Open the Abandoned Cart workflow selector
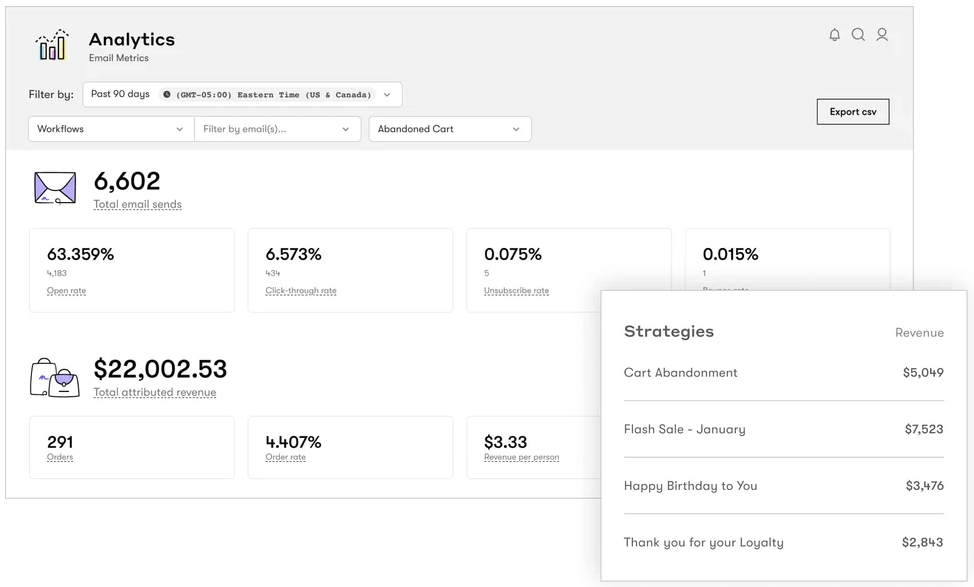Image resolution: width=974 pixels, height=587 pixels. pyautogui.click(x=449, y=129)
